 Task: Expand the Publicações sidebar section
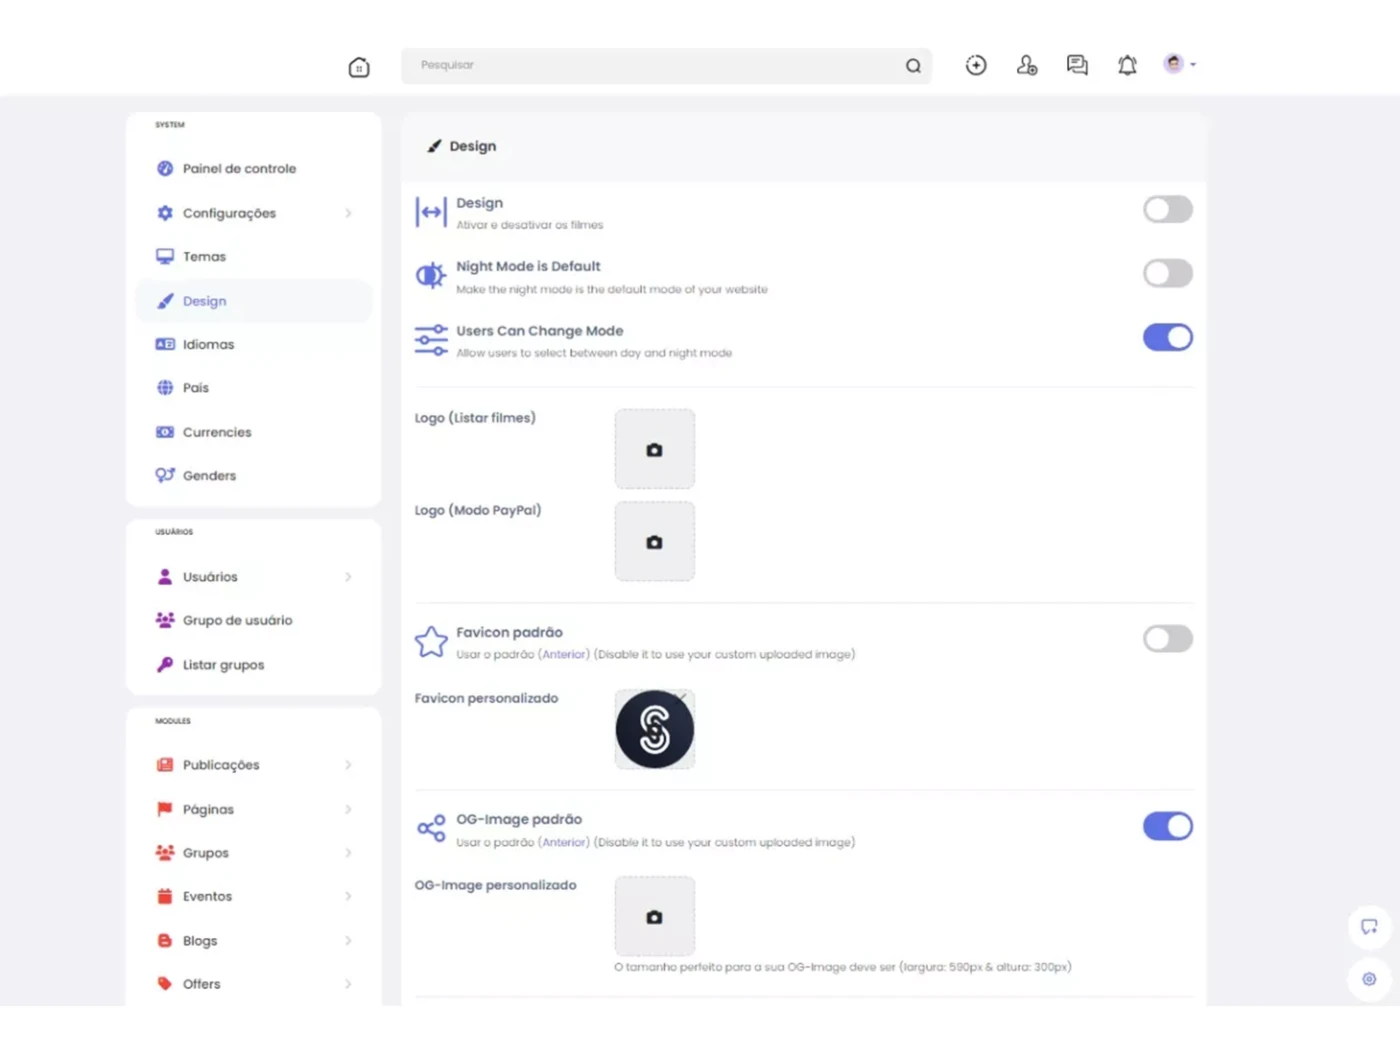click(x=254, y=765)
